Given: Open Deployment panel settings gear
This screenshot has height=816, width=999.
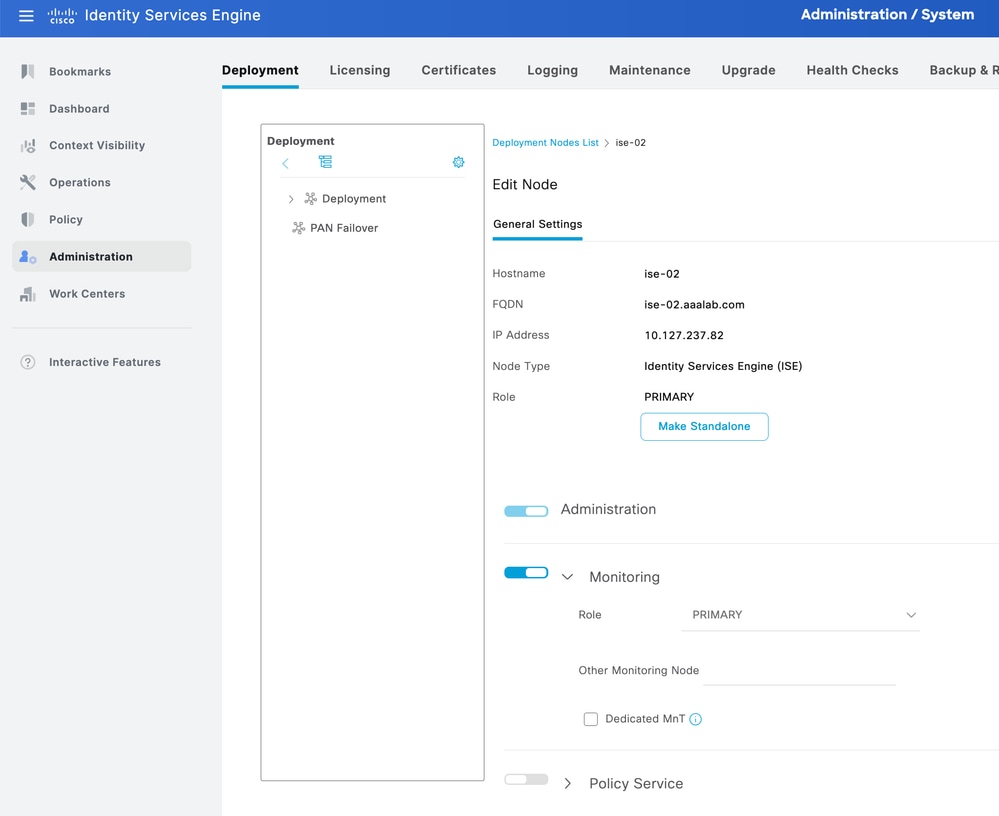Looking at the screenshot, I should point(458,162).
